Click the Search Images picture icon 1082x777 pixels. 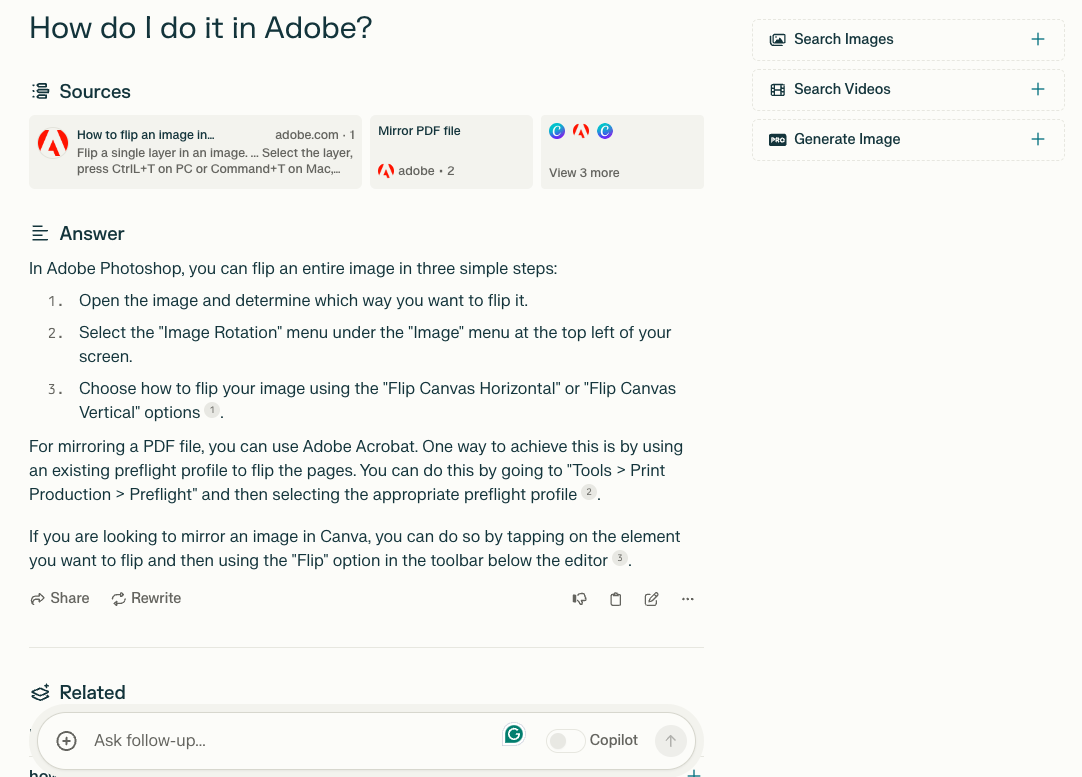(778, 39)
